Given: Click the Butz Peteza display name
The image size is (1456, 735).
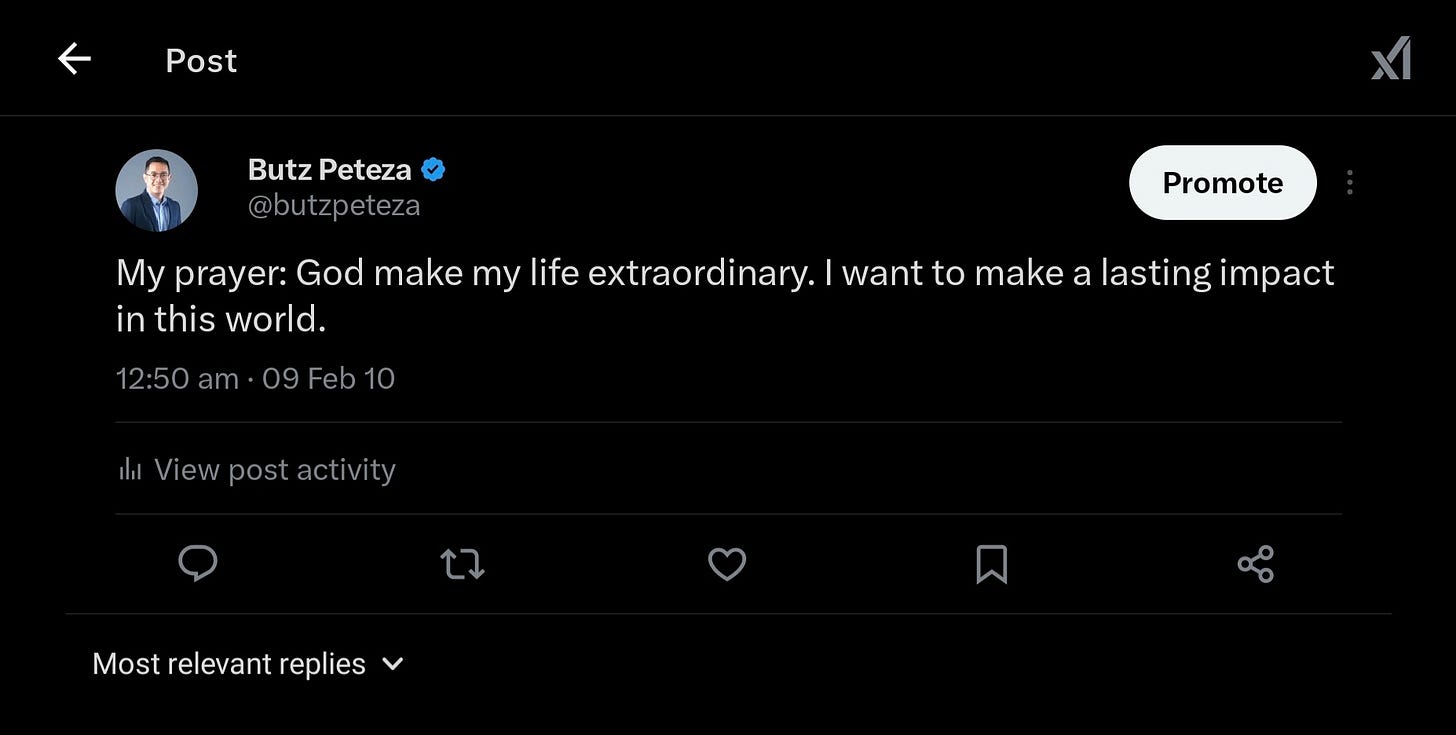Looking at the screenshot, I should pos(329,170).
